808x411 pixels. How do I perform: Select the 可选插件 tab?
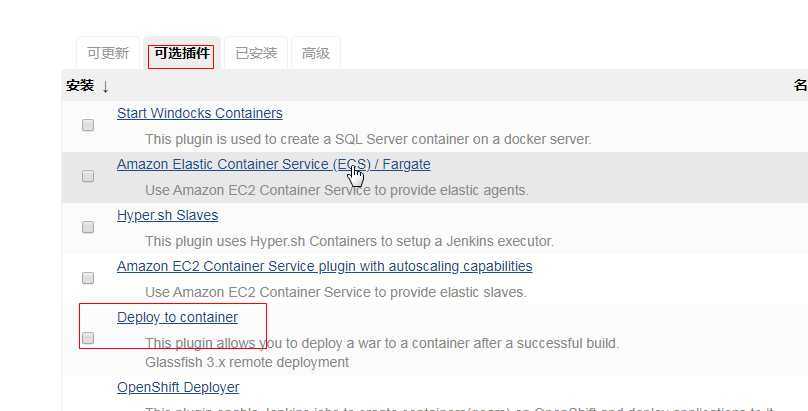pos(181,53)
